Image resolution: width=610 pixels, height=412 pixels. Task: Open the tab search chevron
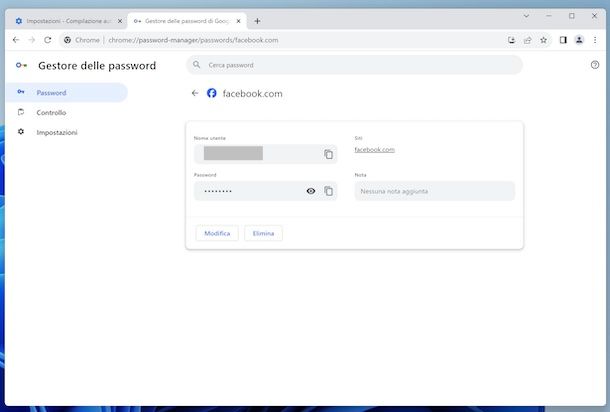click(x=526, y=16)
